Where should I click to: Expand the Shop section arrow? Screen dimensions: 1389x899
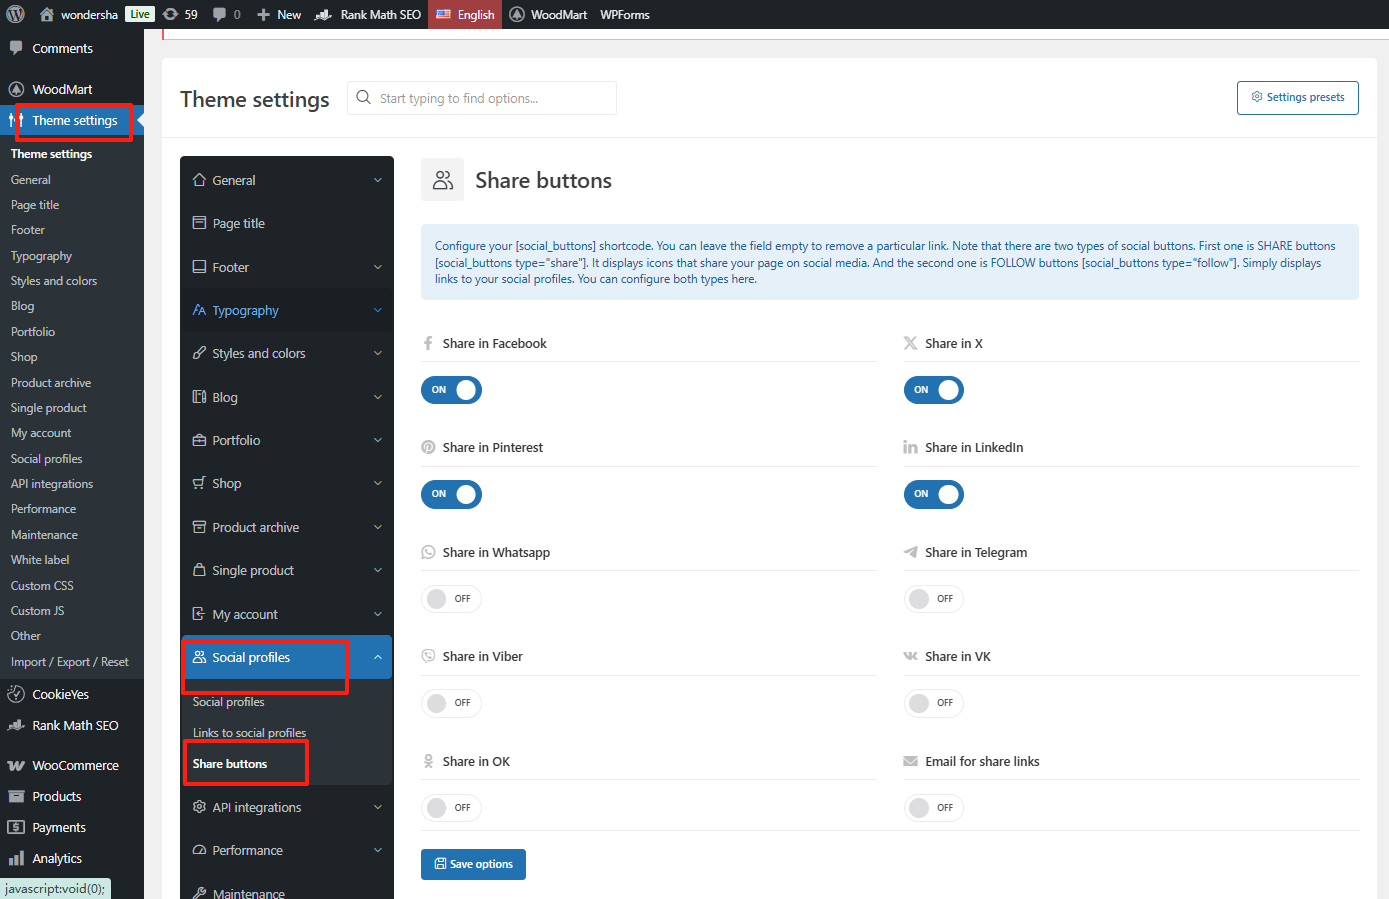click(378, 484)
